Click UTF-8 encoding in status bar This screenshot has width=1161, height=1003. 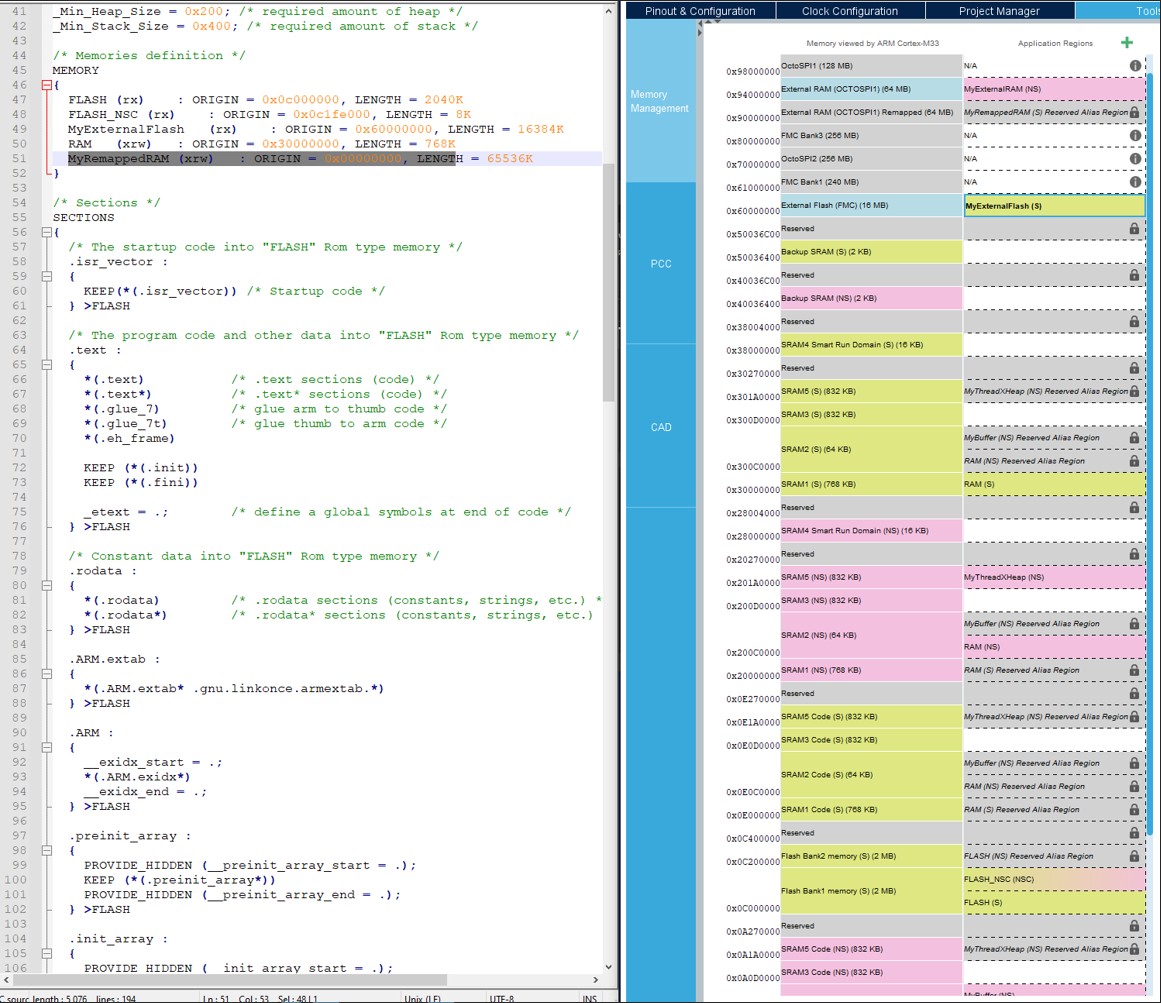(x=501, y=999)
